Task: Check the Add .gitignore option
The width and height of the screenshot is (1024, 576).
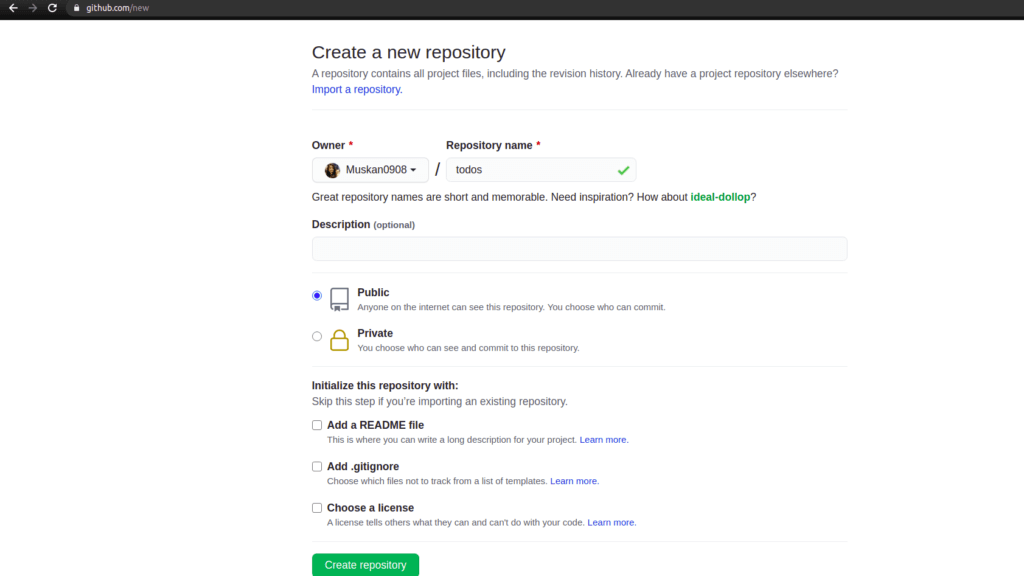Action: point(317,466)
